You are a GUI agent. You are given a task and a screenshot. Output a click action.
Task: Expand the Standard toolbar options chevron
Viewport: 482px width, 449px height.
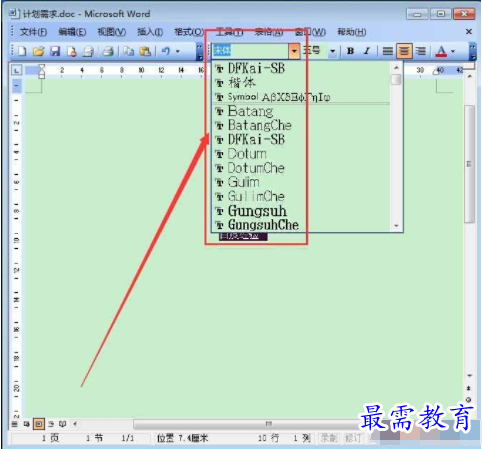(x=199, y=52)
